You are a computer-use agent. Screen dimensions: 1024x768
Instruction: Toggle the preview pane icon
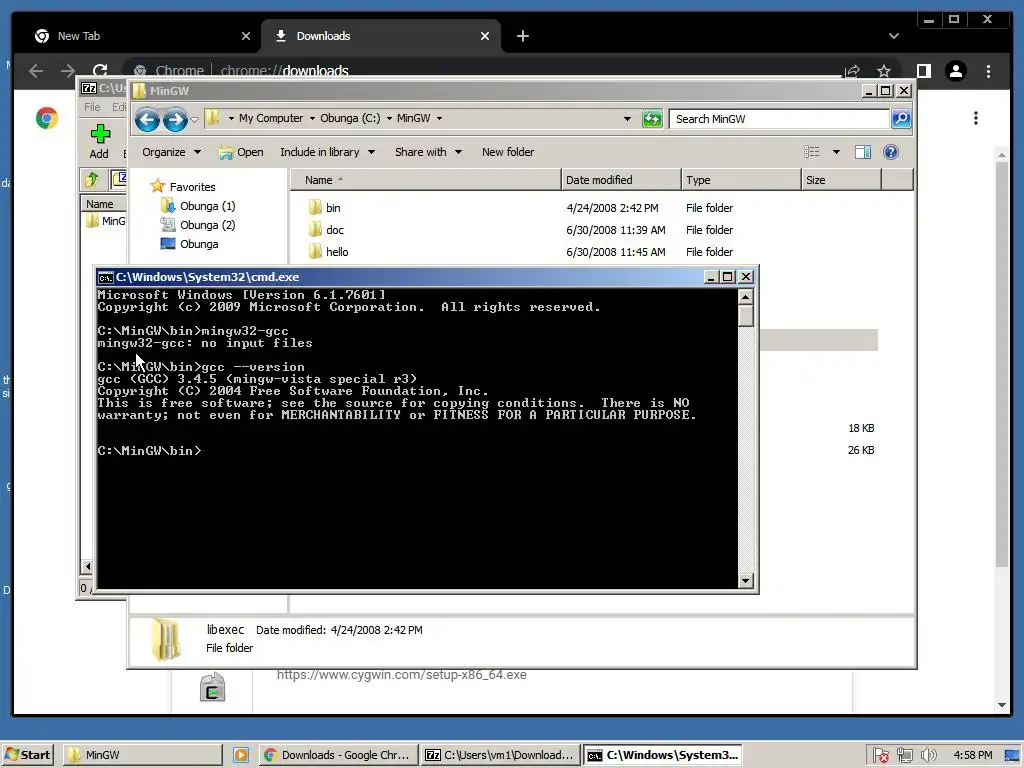(x=863, y=152)
